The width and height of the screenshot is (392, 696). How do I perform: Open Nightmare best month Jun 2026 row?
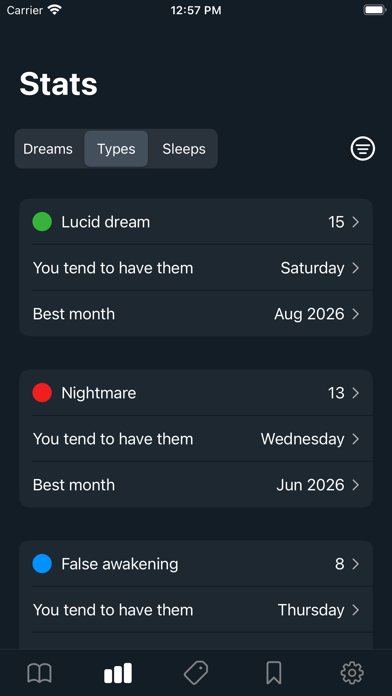click(196, 485)
